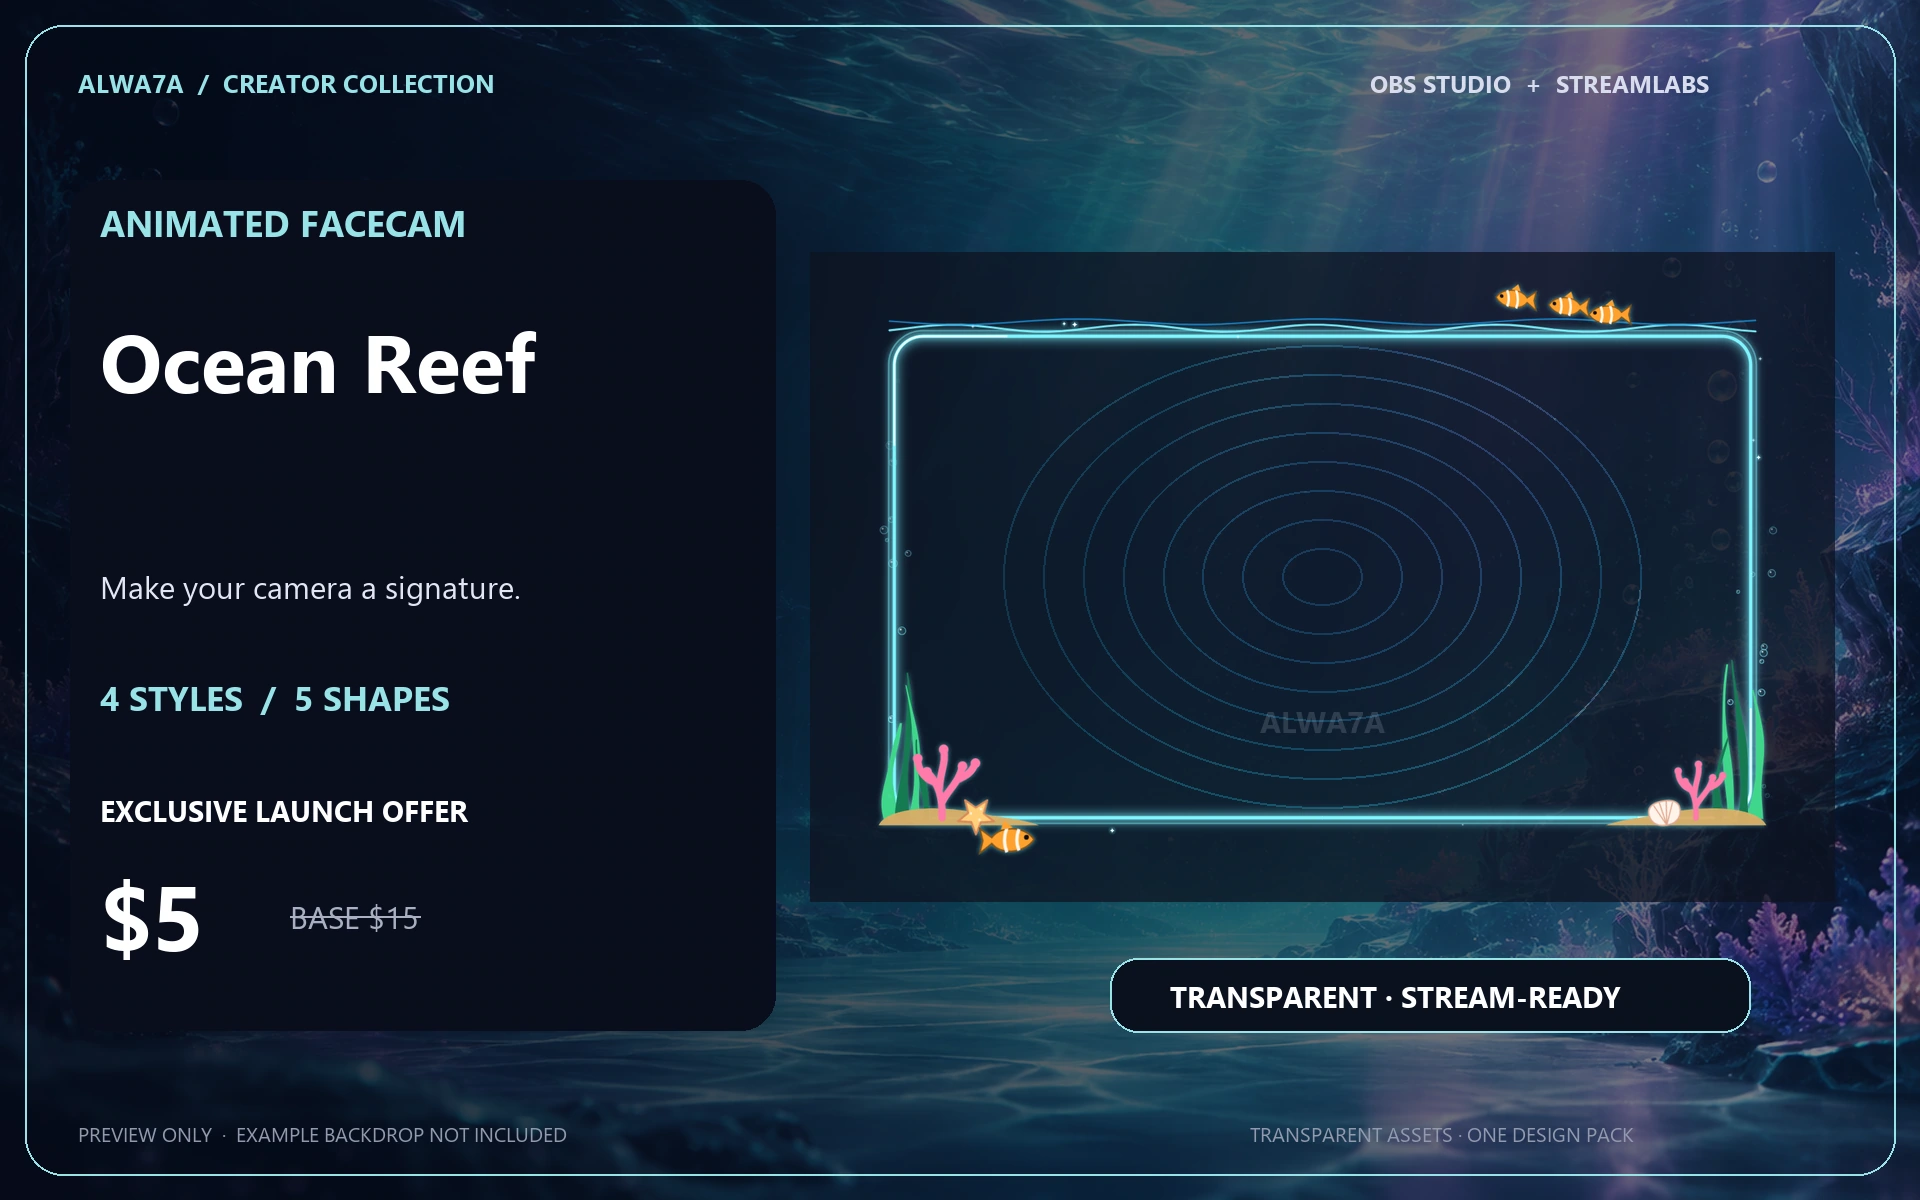Click TRANSPARENT ASSETS · ONE DESIGN PACK footer
Image resolution: width=1920 pixels, height=1200 pixels.
click(x=1441, y=1135)
